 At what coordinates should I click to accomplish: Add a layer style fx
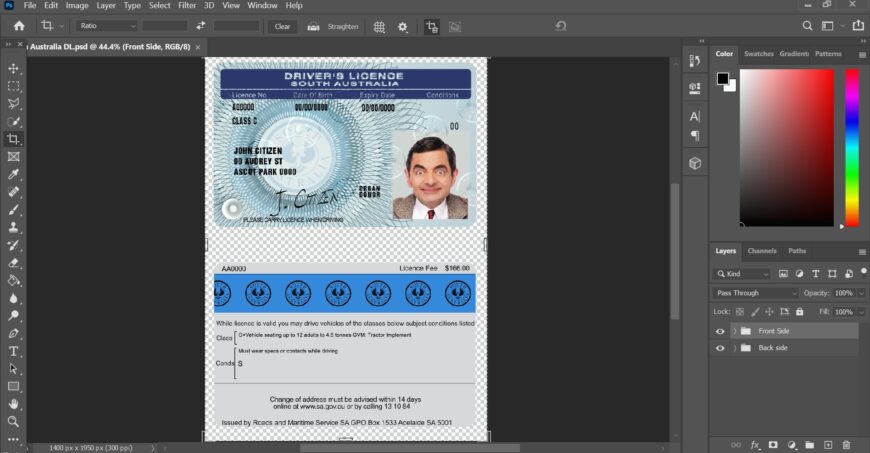click(755, 445)
